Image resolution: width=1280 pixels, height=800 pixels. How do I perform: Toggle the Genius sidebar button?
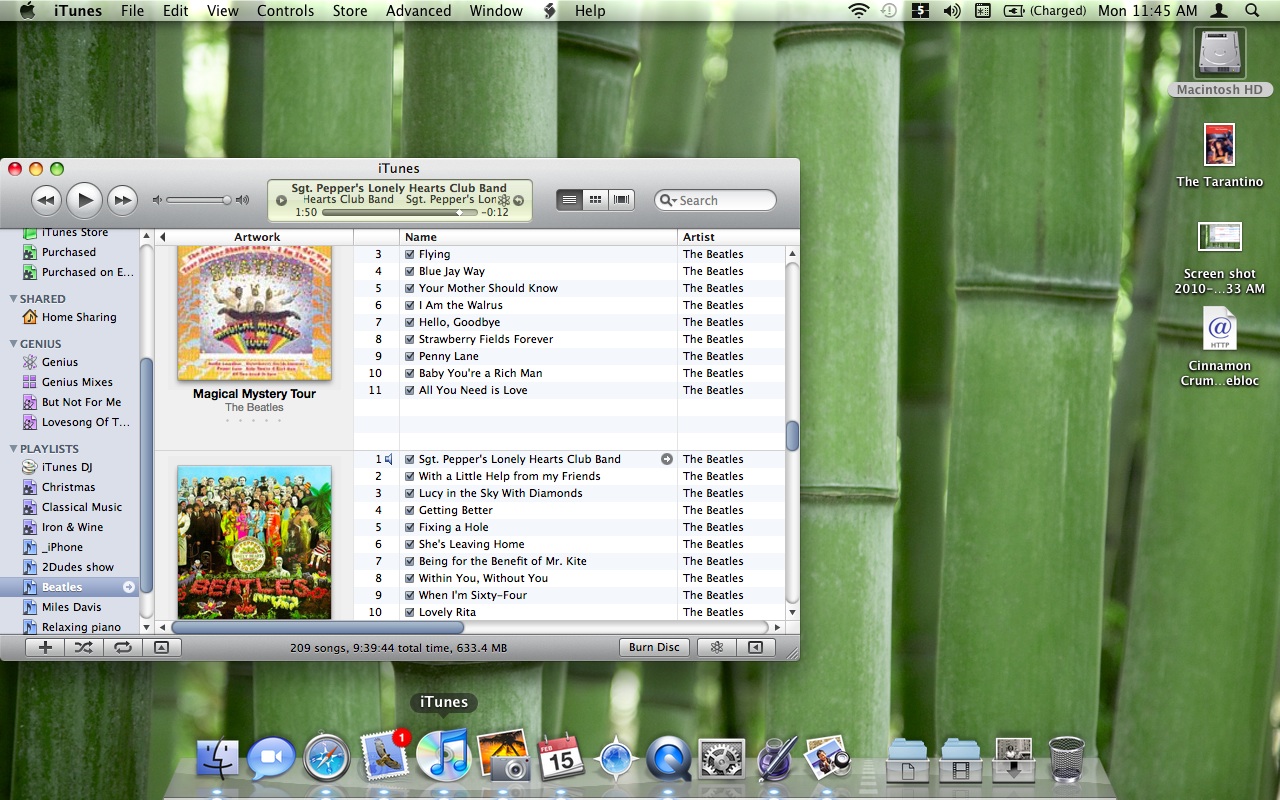pos(756,647)
